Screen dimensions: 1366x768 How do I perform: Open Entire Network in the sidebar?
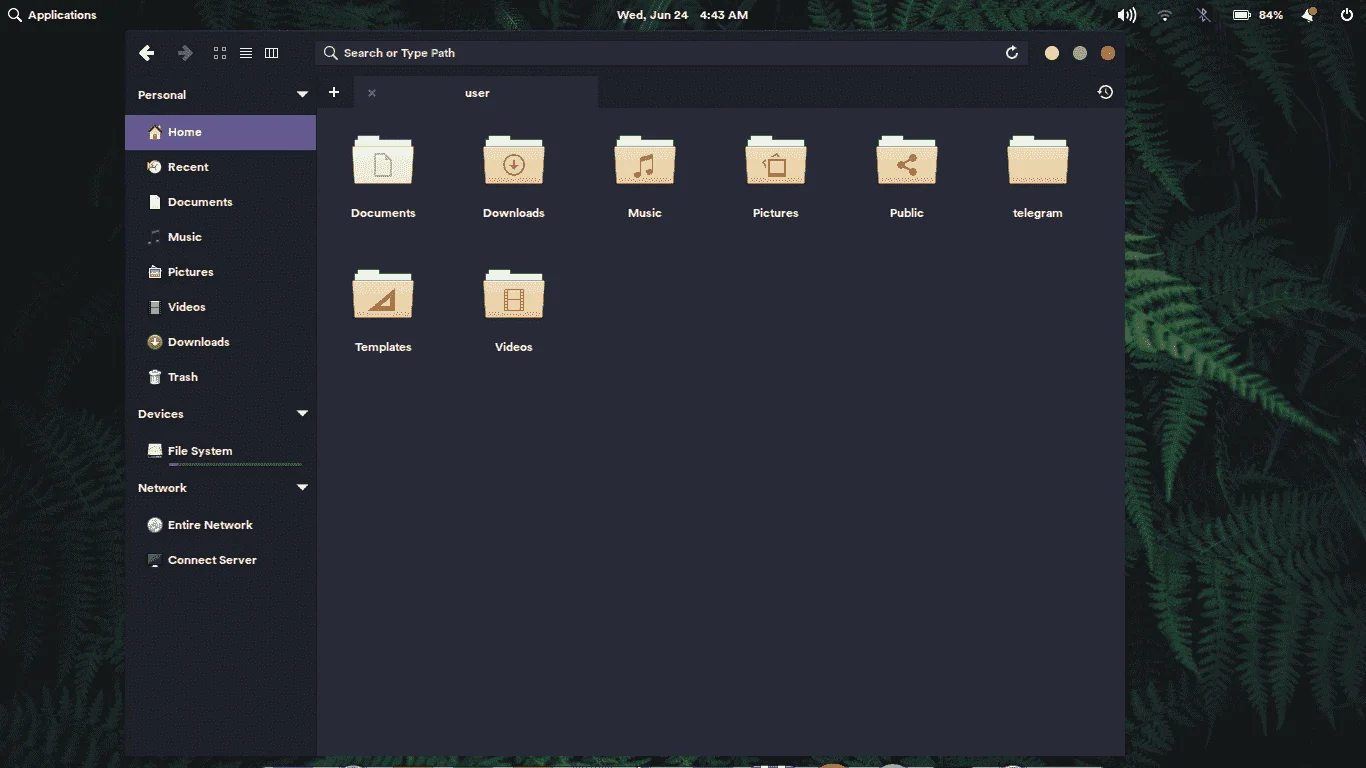[x=220, y=525]
